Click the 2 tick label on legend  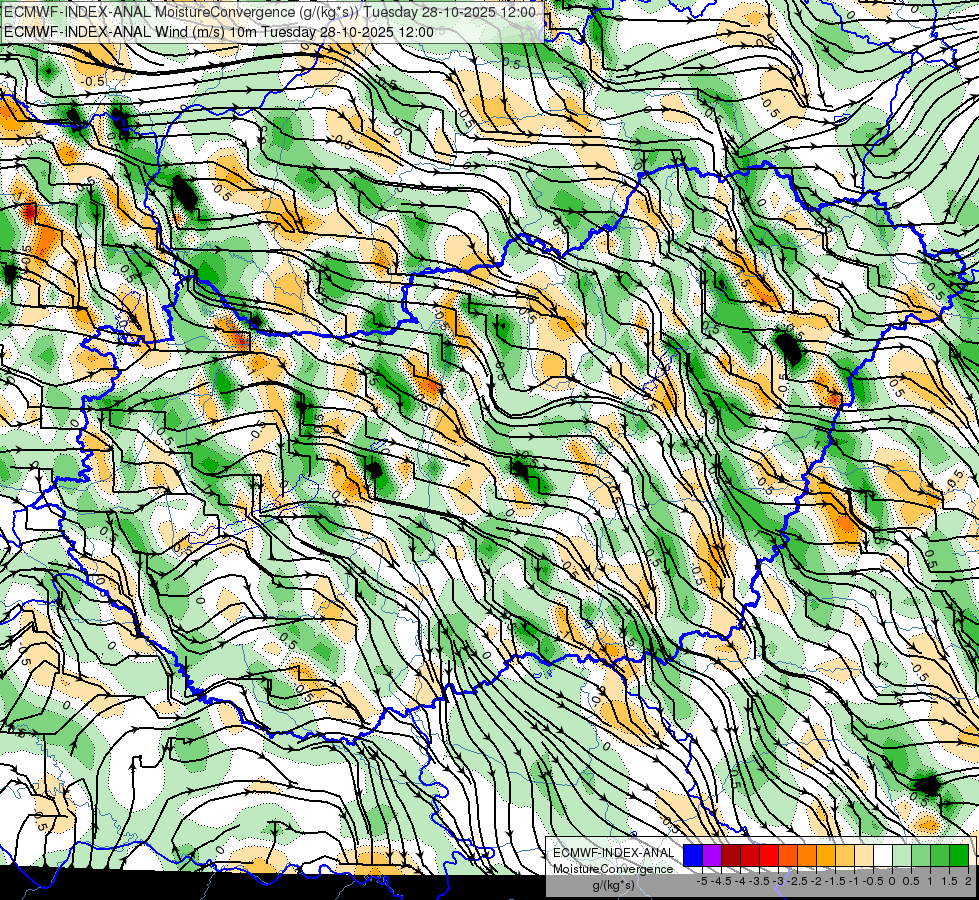pyautogui.click(x=968, y=881)
